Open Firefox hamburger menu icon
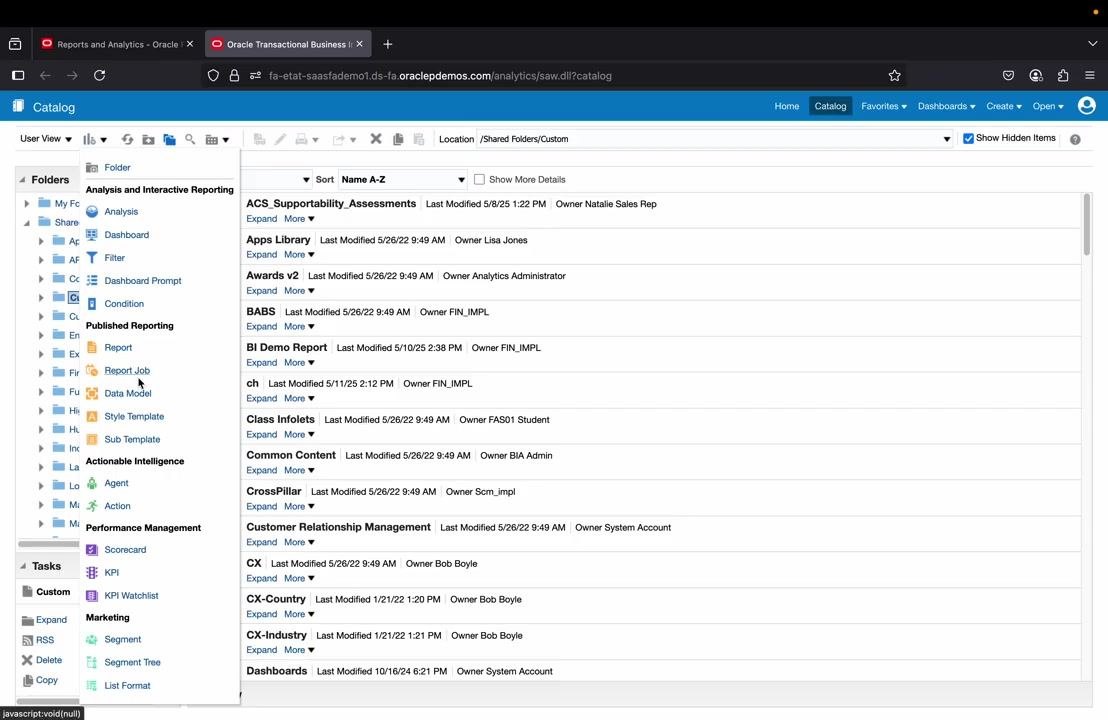 tap(1090, 76)
